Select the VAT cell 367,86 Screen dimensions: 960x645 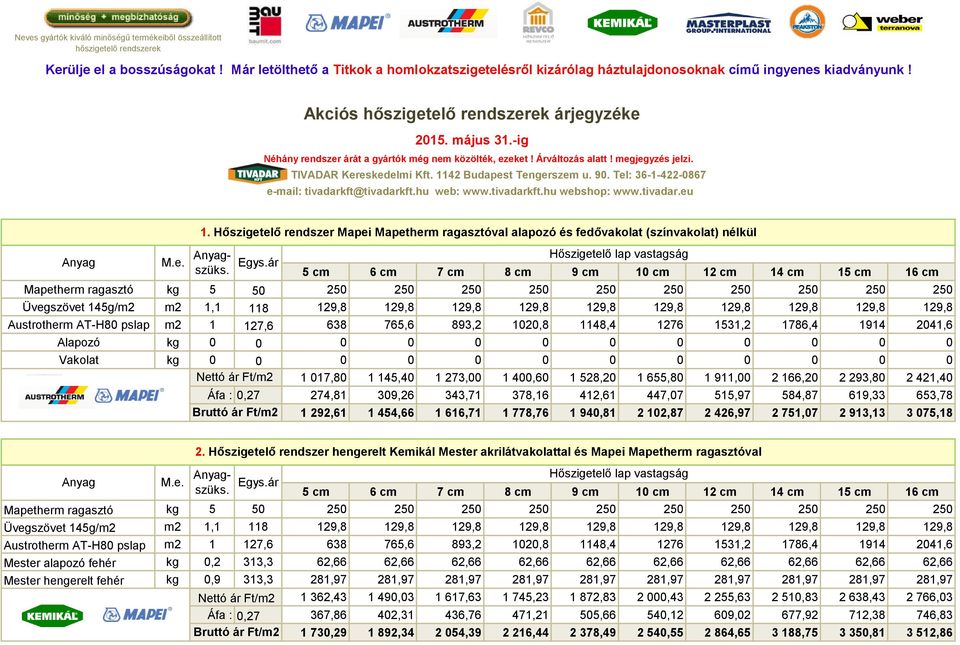click(x=315, y=615)
